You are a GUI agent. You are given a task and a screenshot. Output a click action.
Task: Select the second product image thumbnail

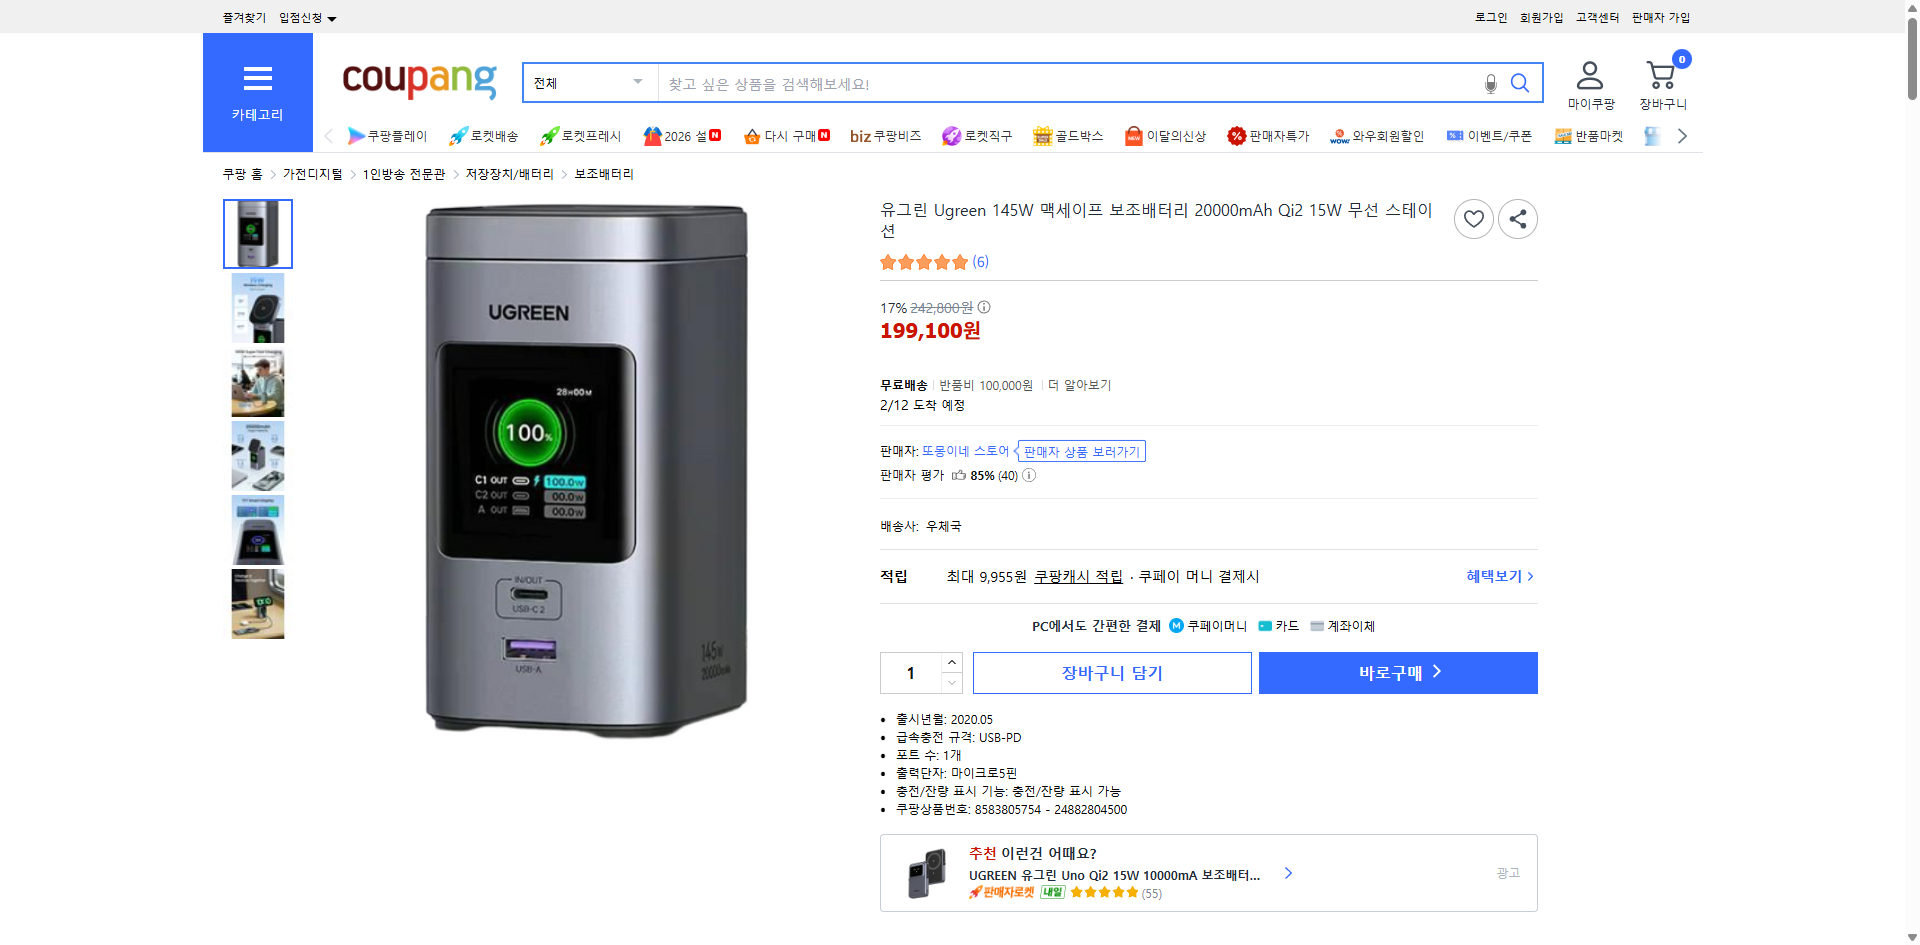point(257,308)
